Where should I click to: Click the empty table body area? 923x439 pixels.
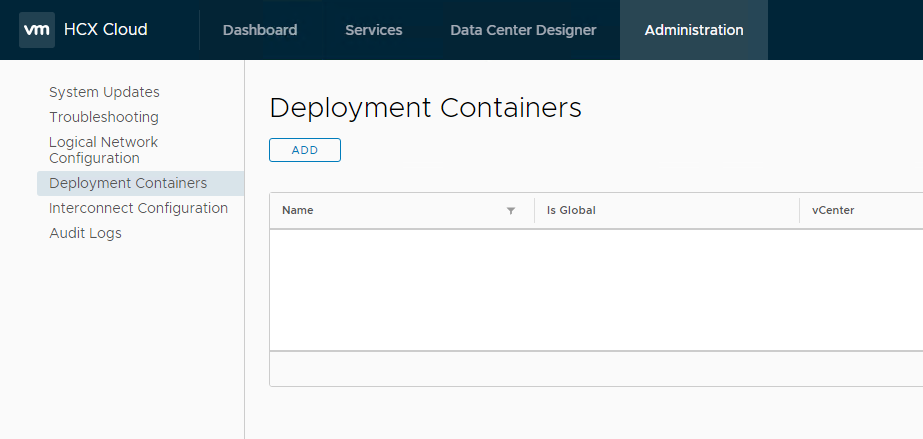point(596,290)
